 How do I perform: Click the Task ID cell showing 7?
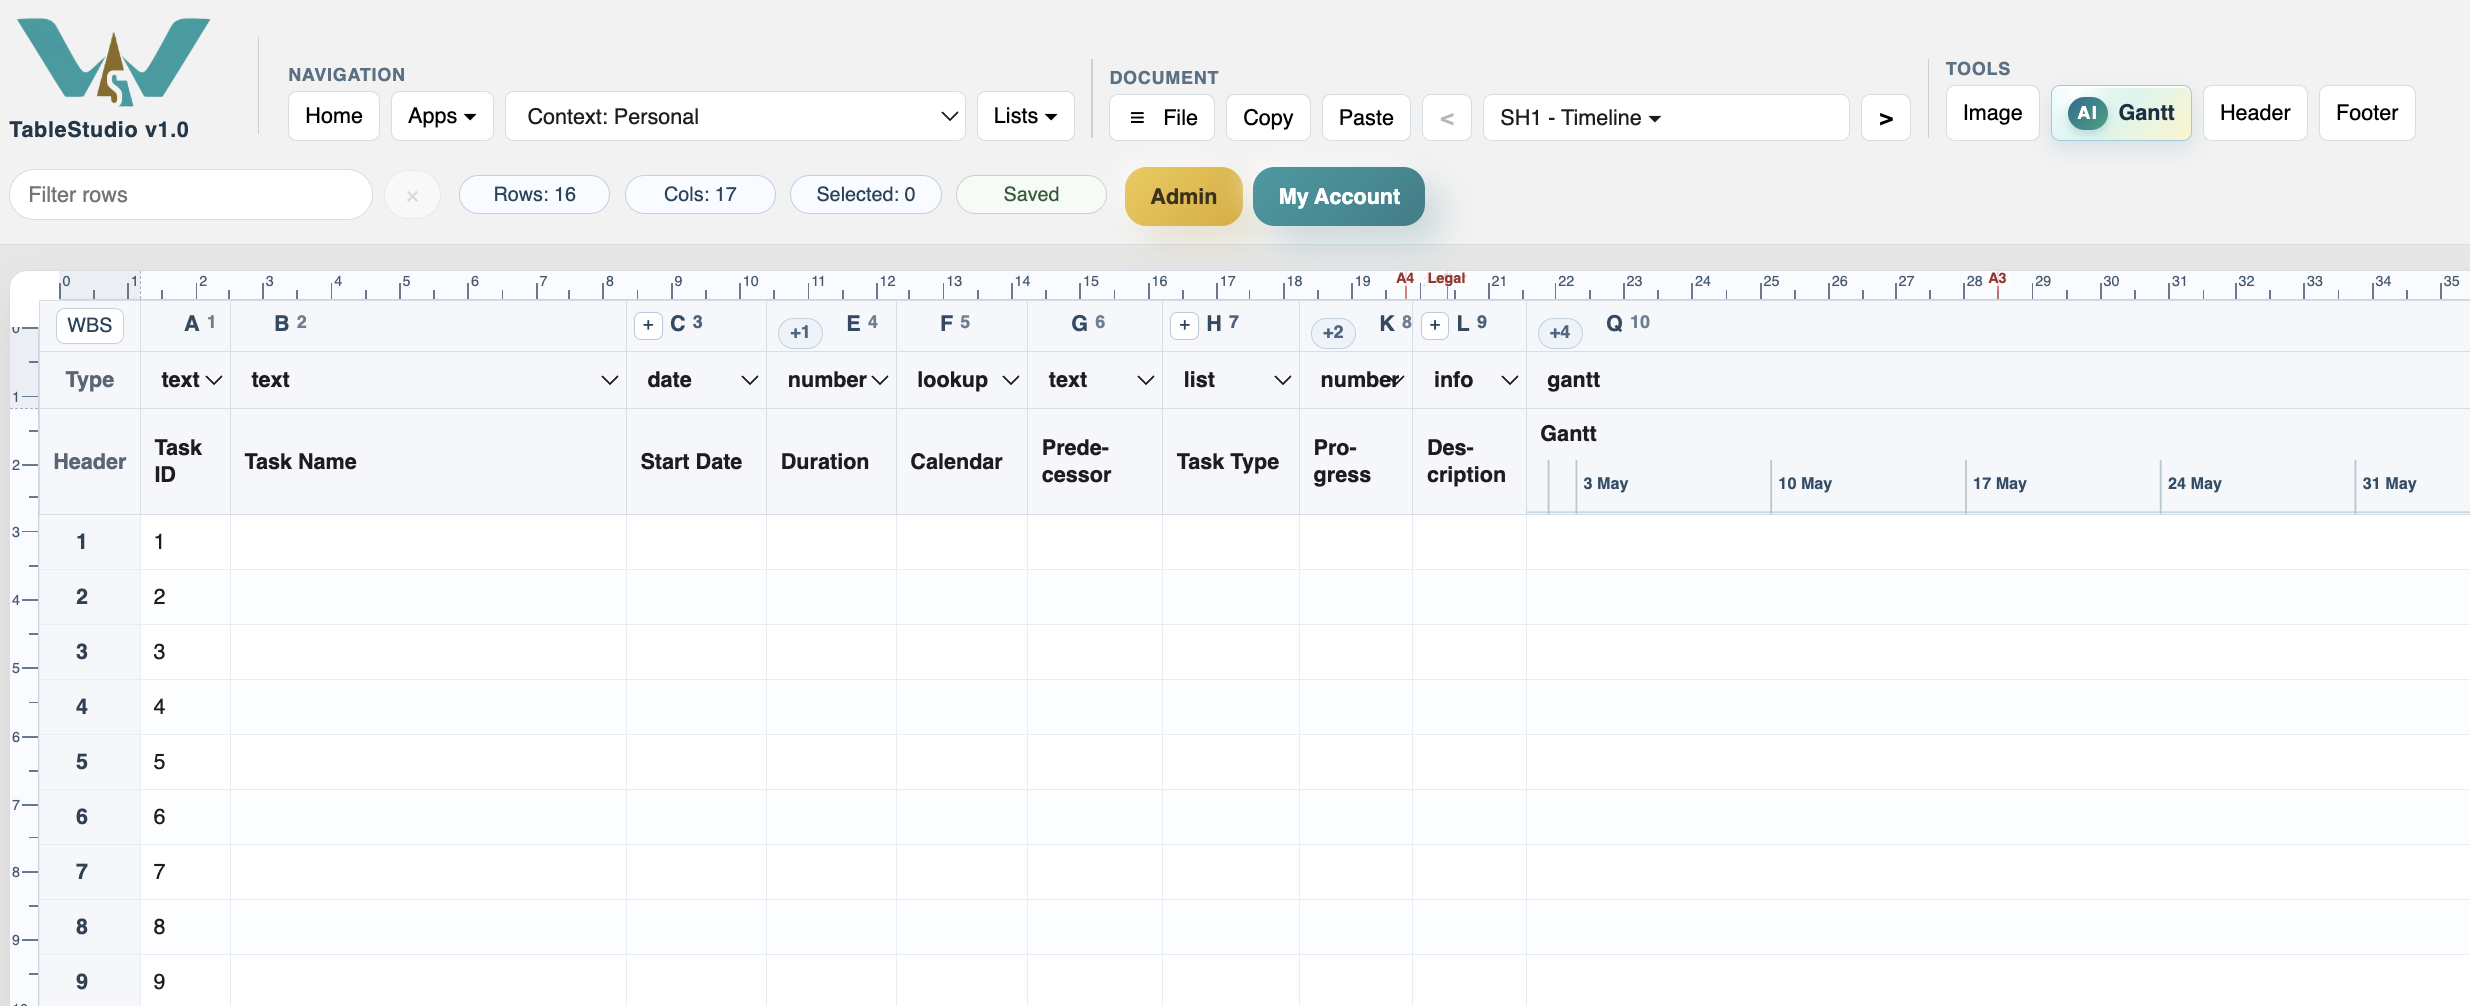[185, 872]
